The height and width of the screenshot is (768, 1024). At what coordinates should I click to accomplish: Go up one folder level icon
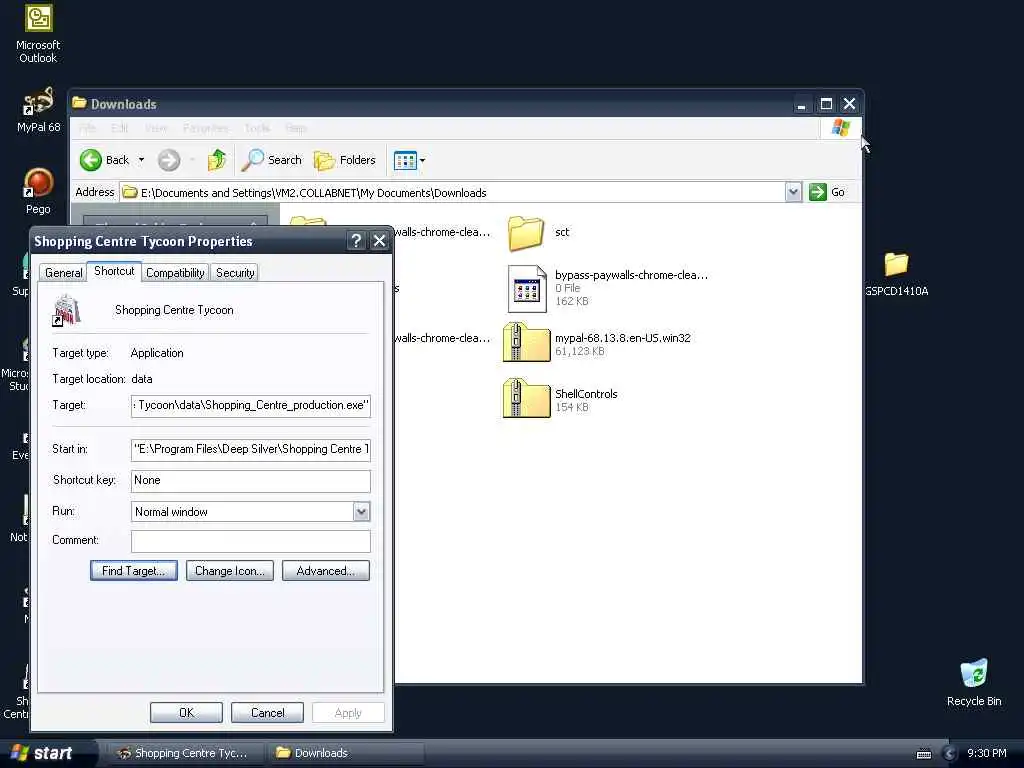(217, 160)
